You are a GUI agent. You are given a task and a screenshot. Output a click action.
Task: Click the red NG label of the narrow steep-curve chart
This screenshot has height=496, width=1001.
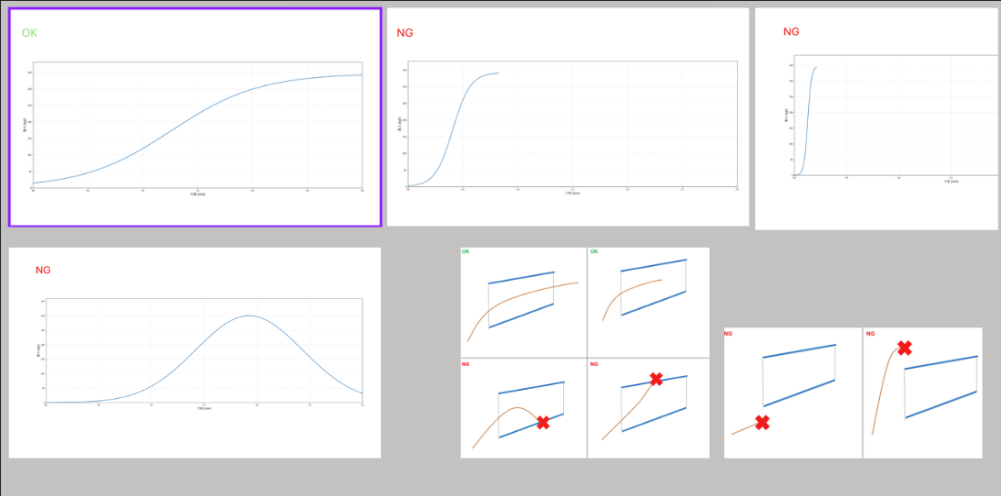(x=791, y=32)
